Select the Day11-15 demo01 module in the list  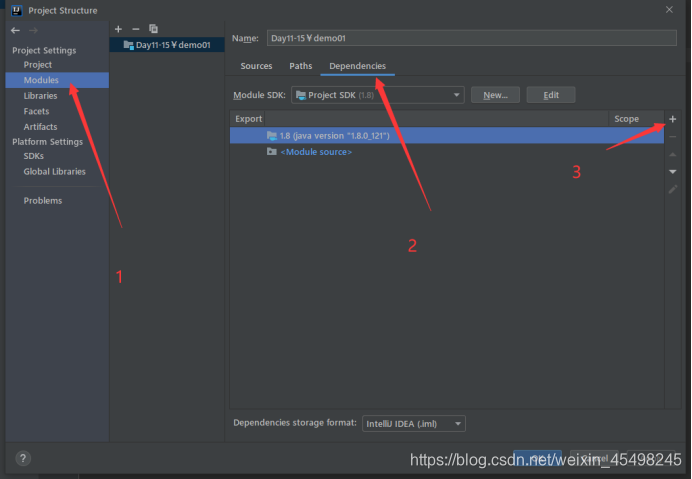click(x=167, y=45)
